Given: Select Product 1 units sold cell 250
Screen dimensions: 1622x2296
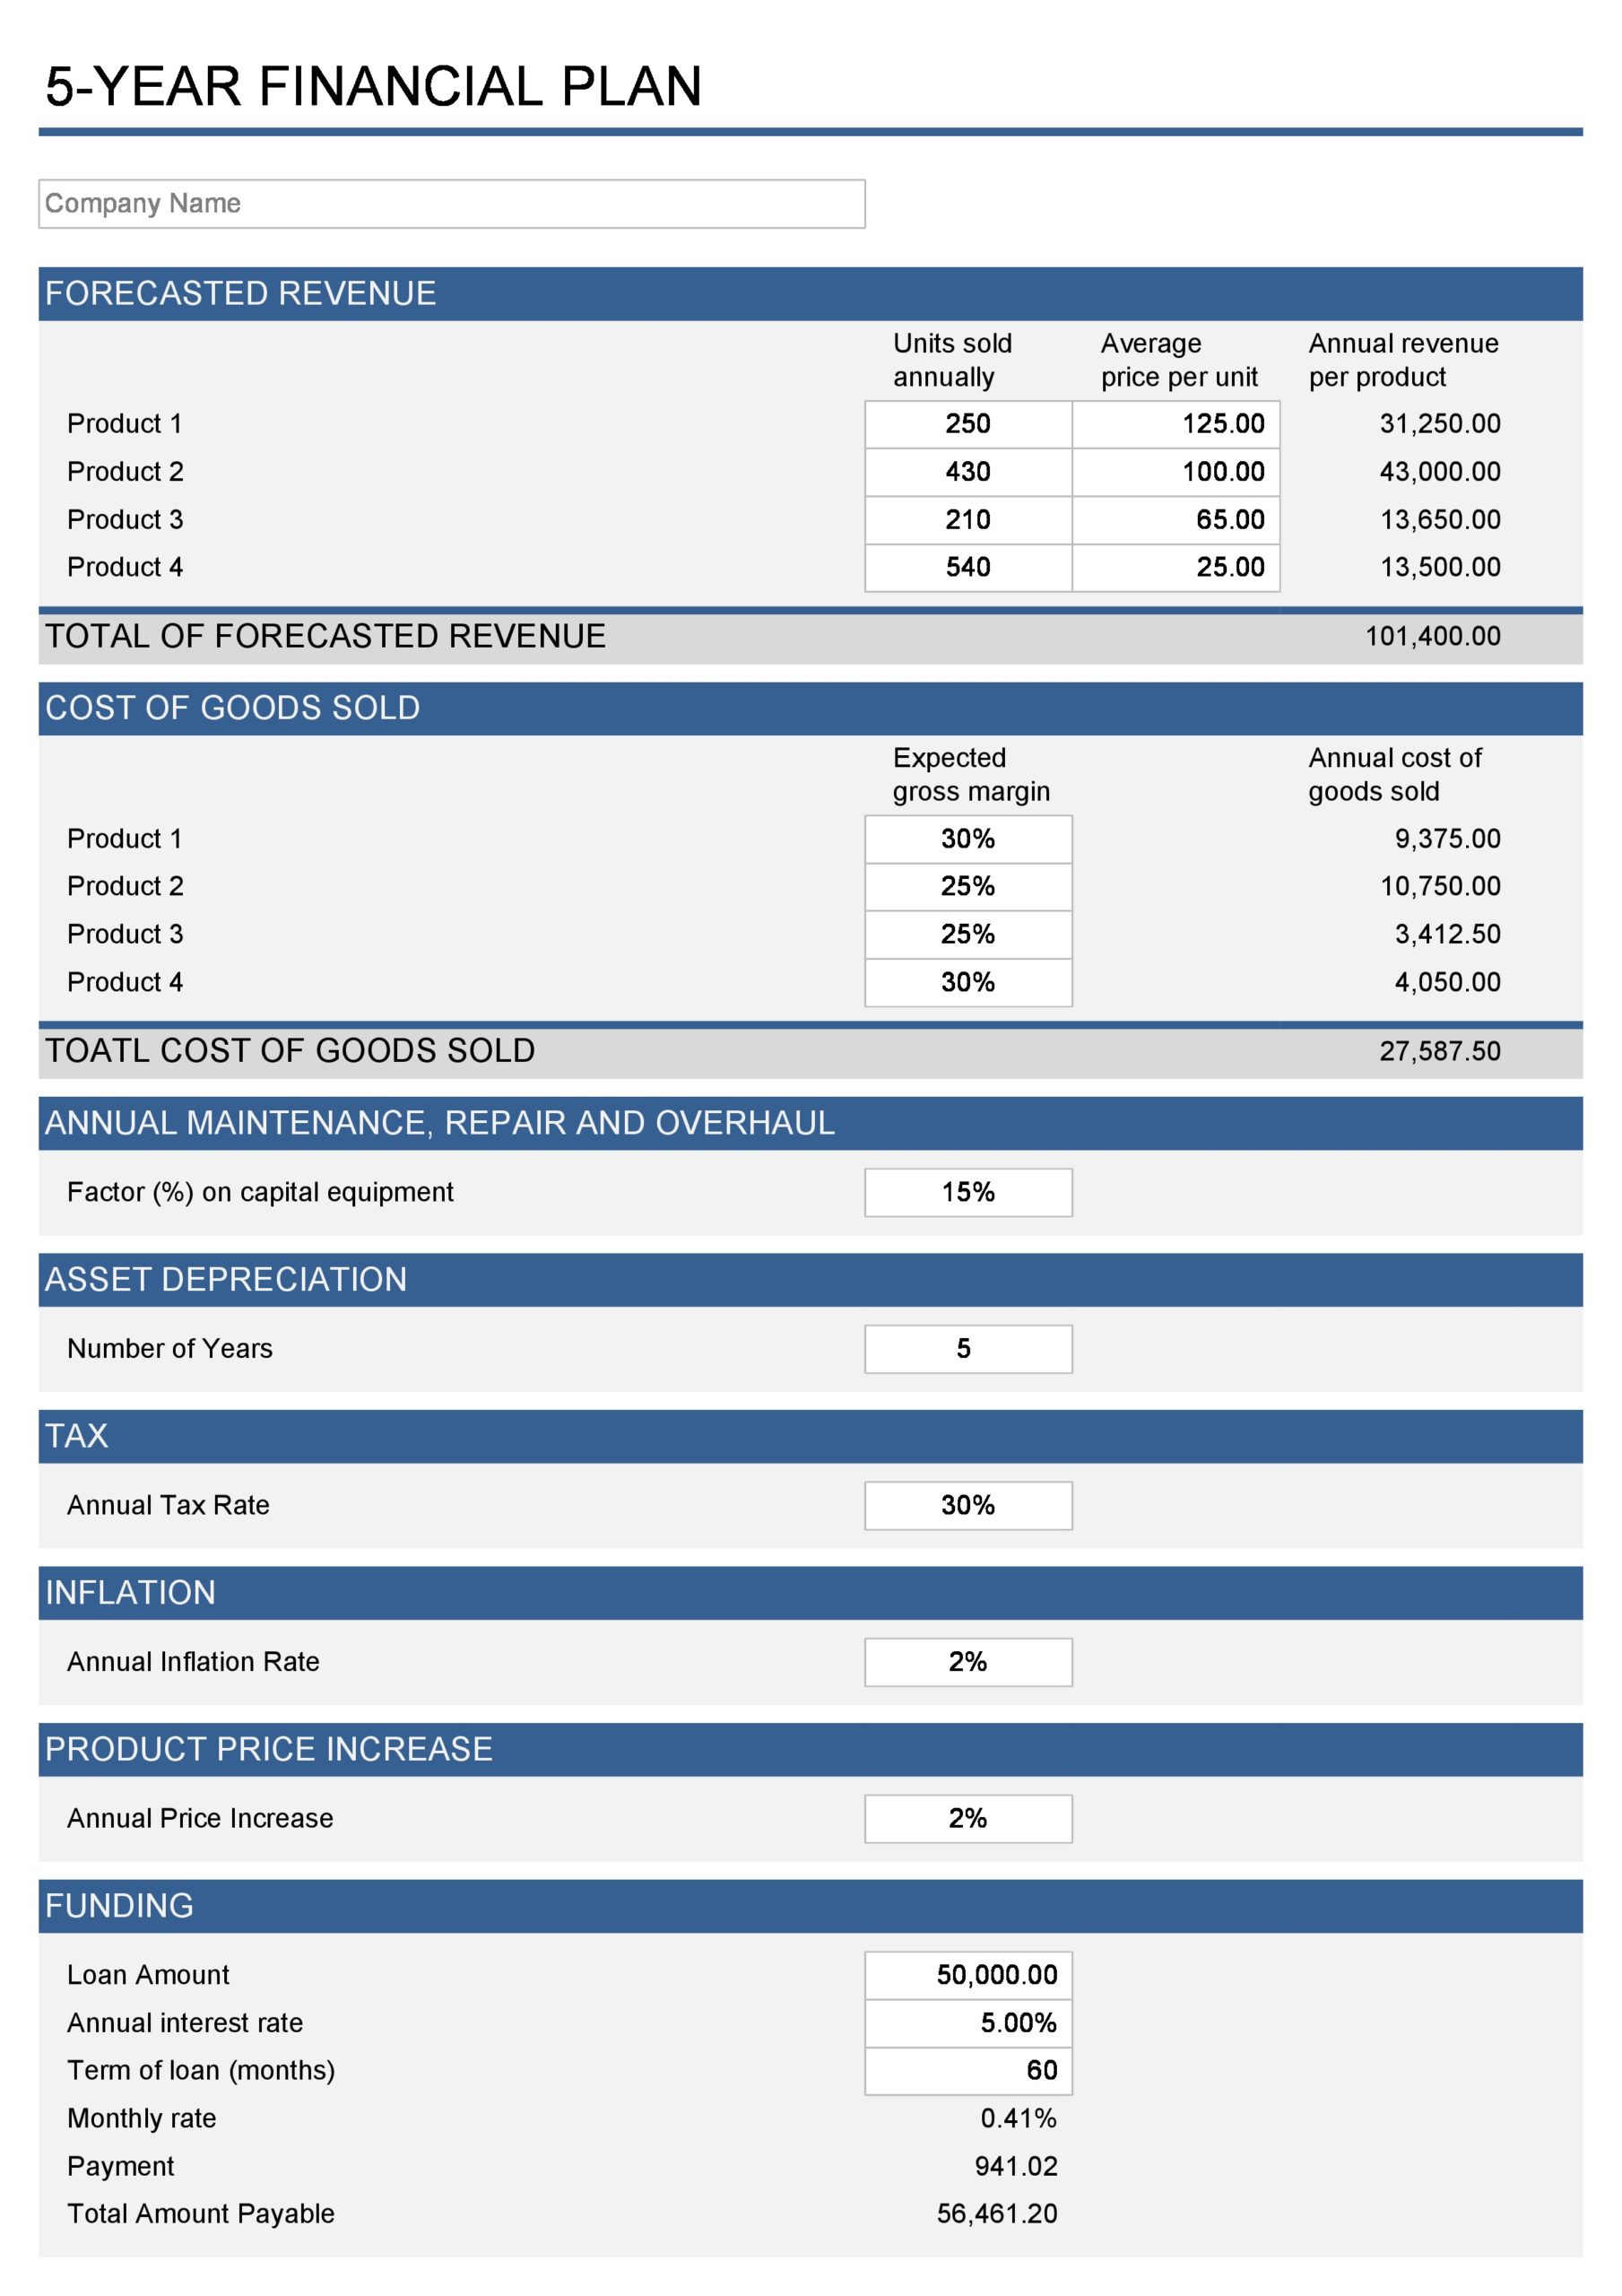Looking at the screenshot, I should pos(968,424).
